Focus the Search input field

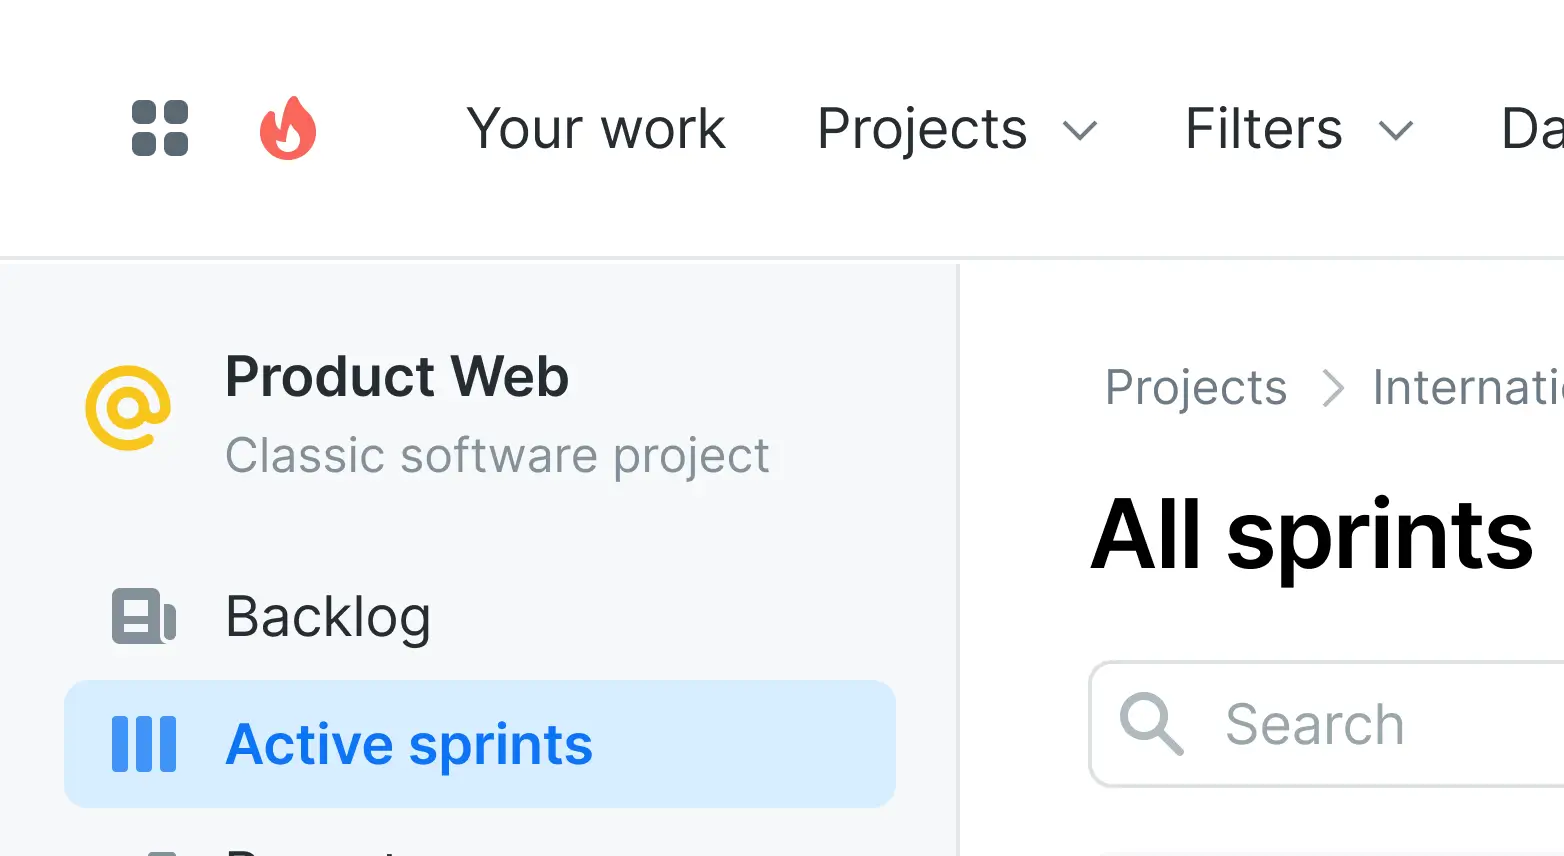point(1380,724)
